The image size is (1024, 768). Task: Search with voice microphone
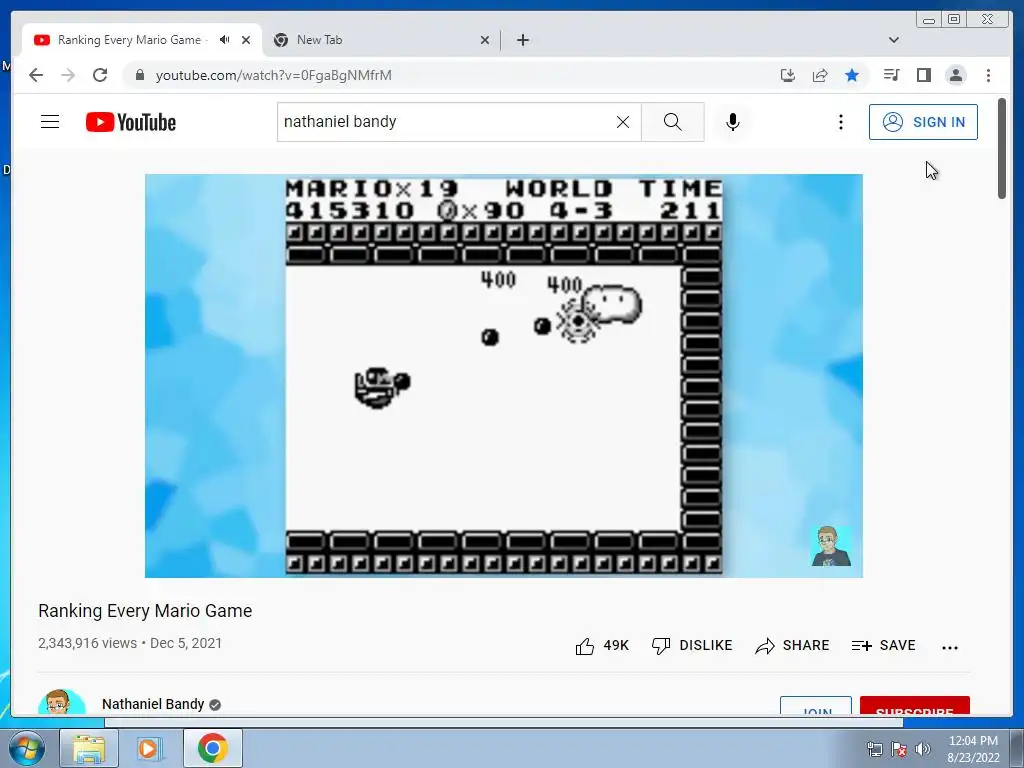coord(733,122)
